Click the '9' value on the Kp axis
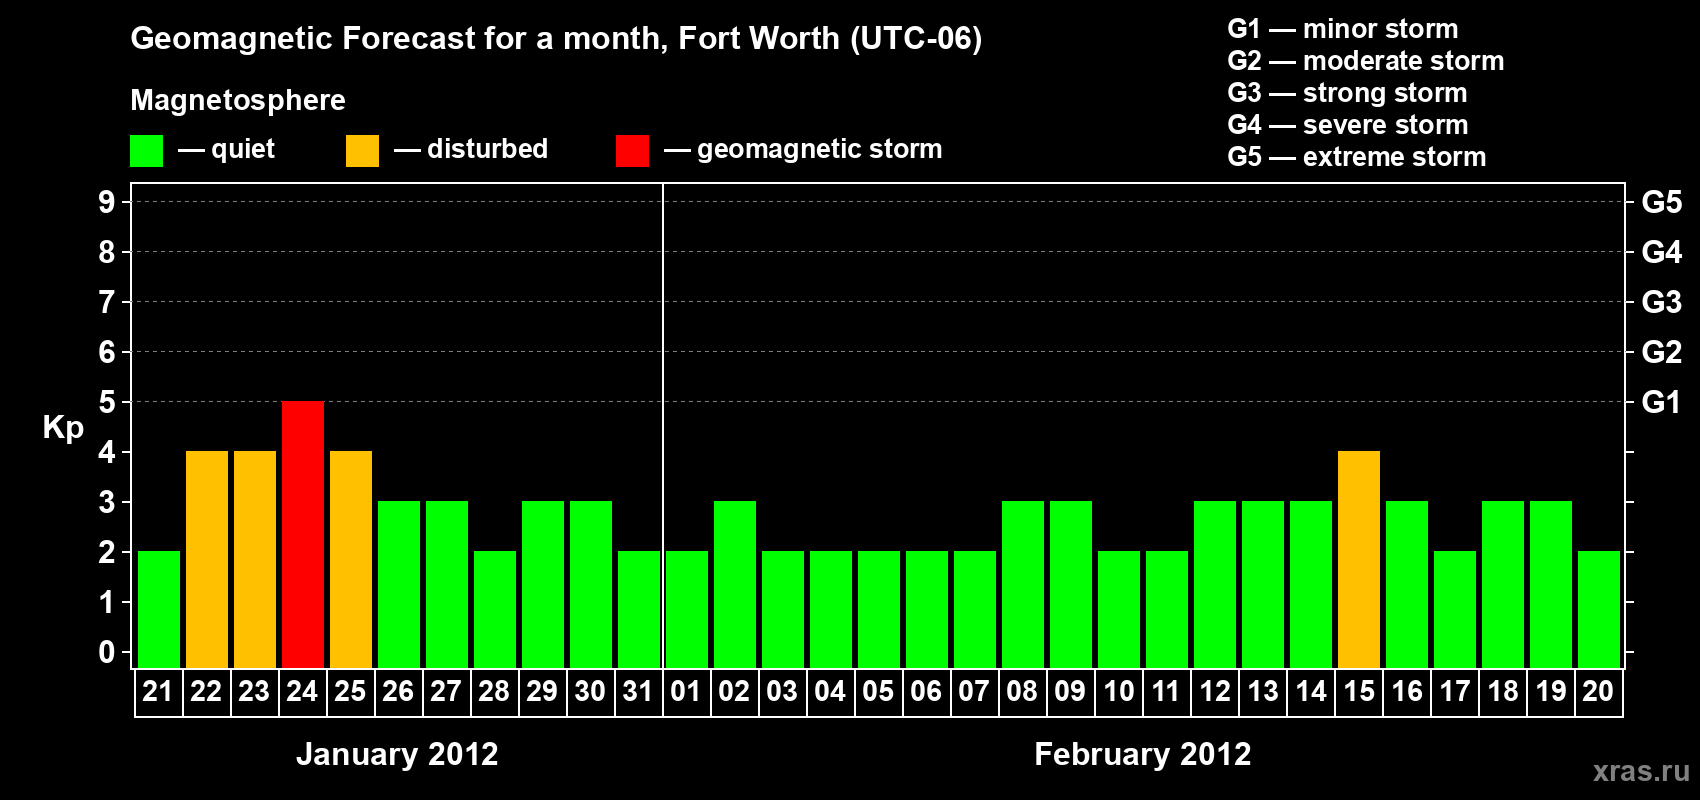The image size is (1700, 800). (x=107, y=202)
